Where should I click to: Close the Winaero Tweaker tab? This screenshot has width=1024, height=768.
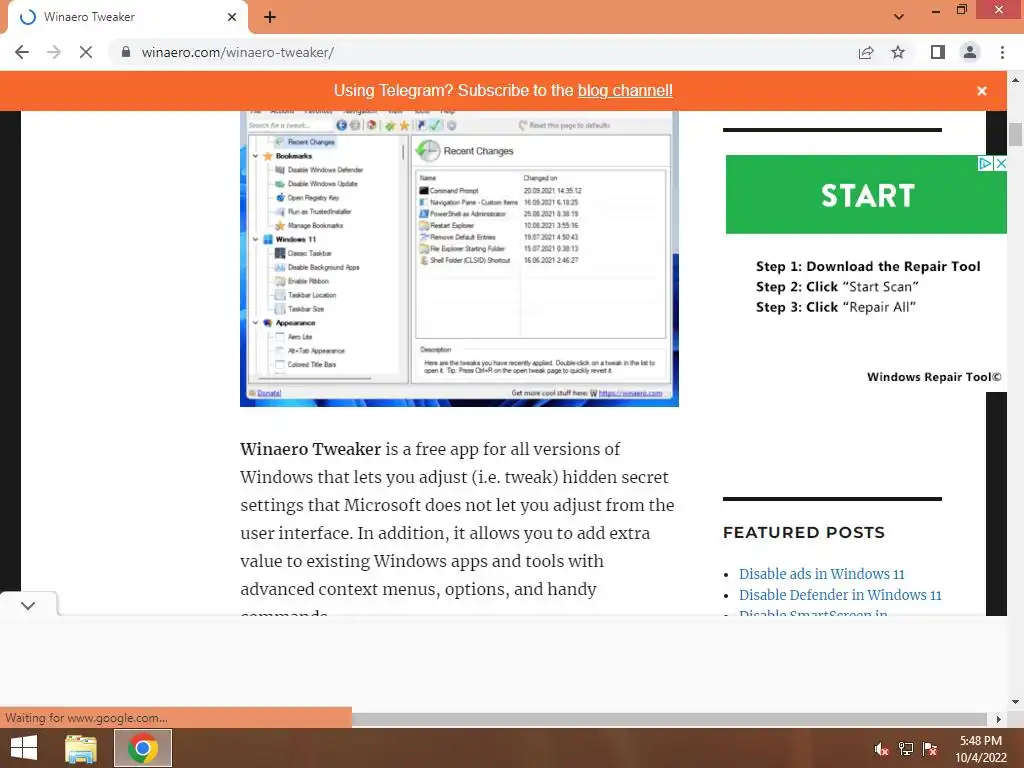coord(232,17)
